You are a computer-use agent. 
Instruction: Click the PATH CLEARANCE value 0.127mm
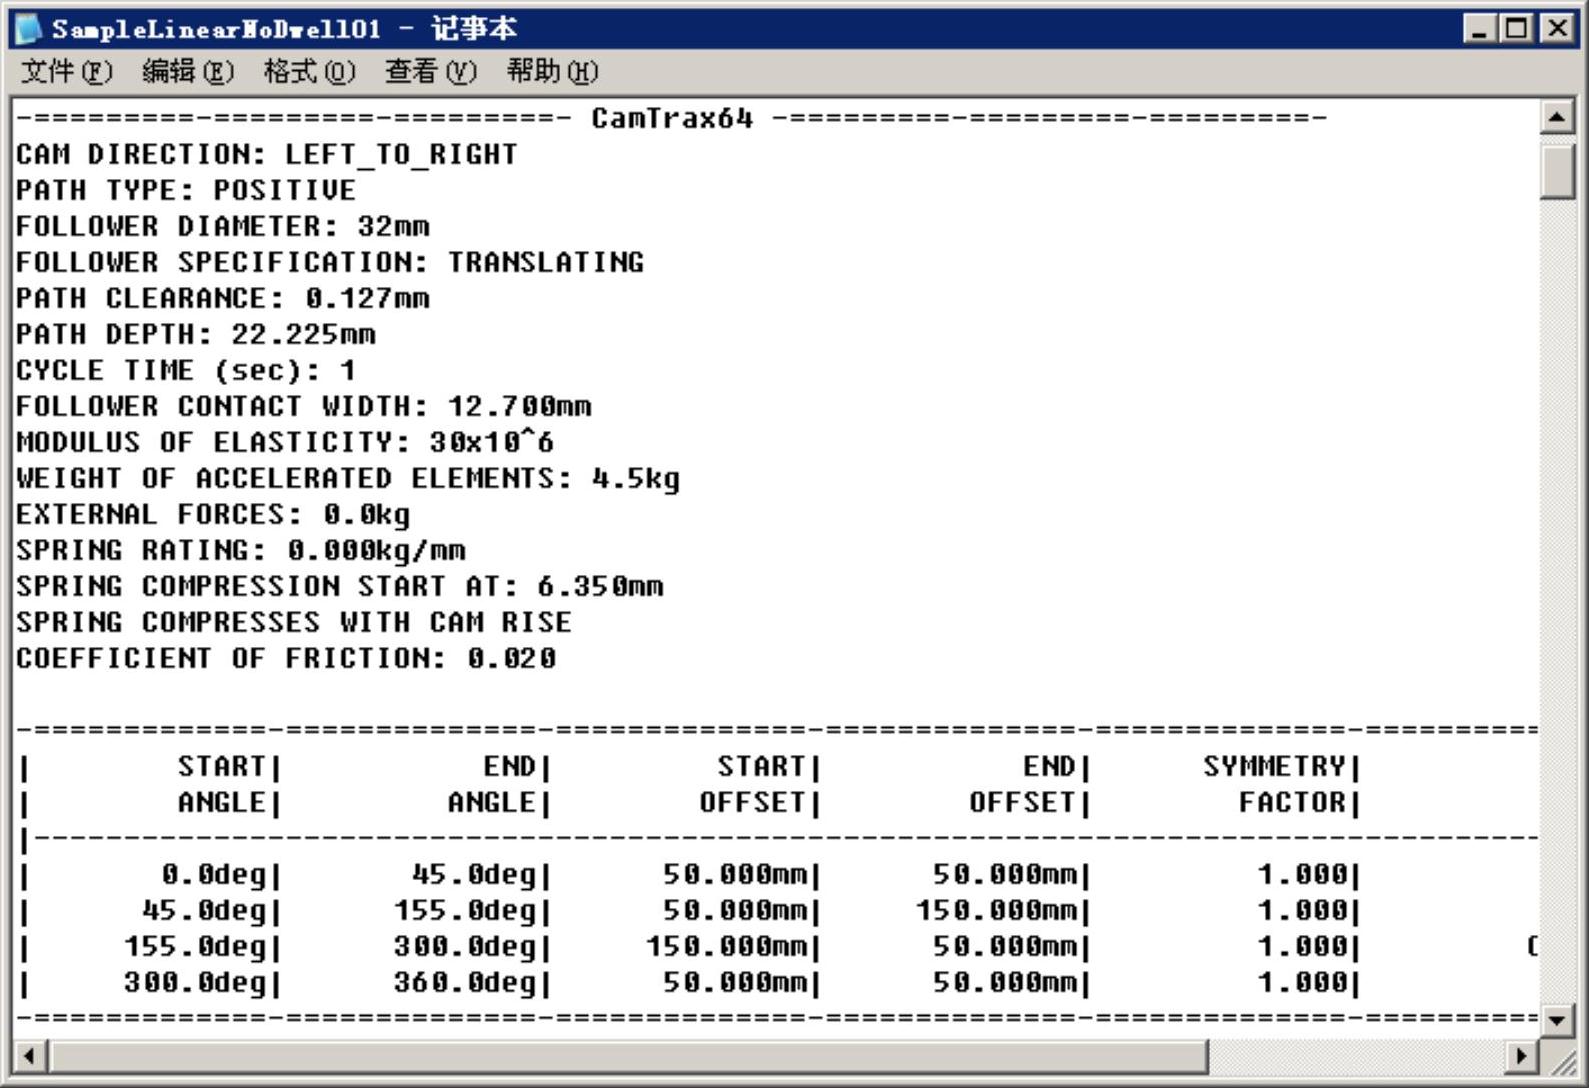click(x=367, y=298)
